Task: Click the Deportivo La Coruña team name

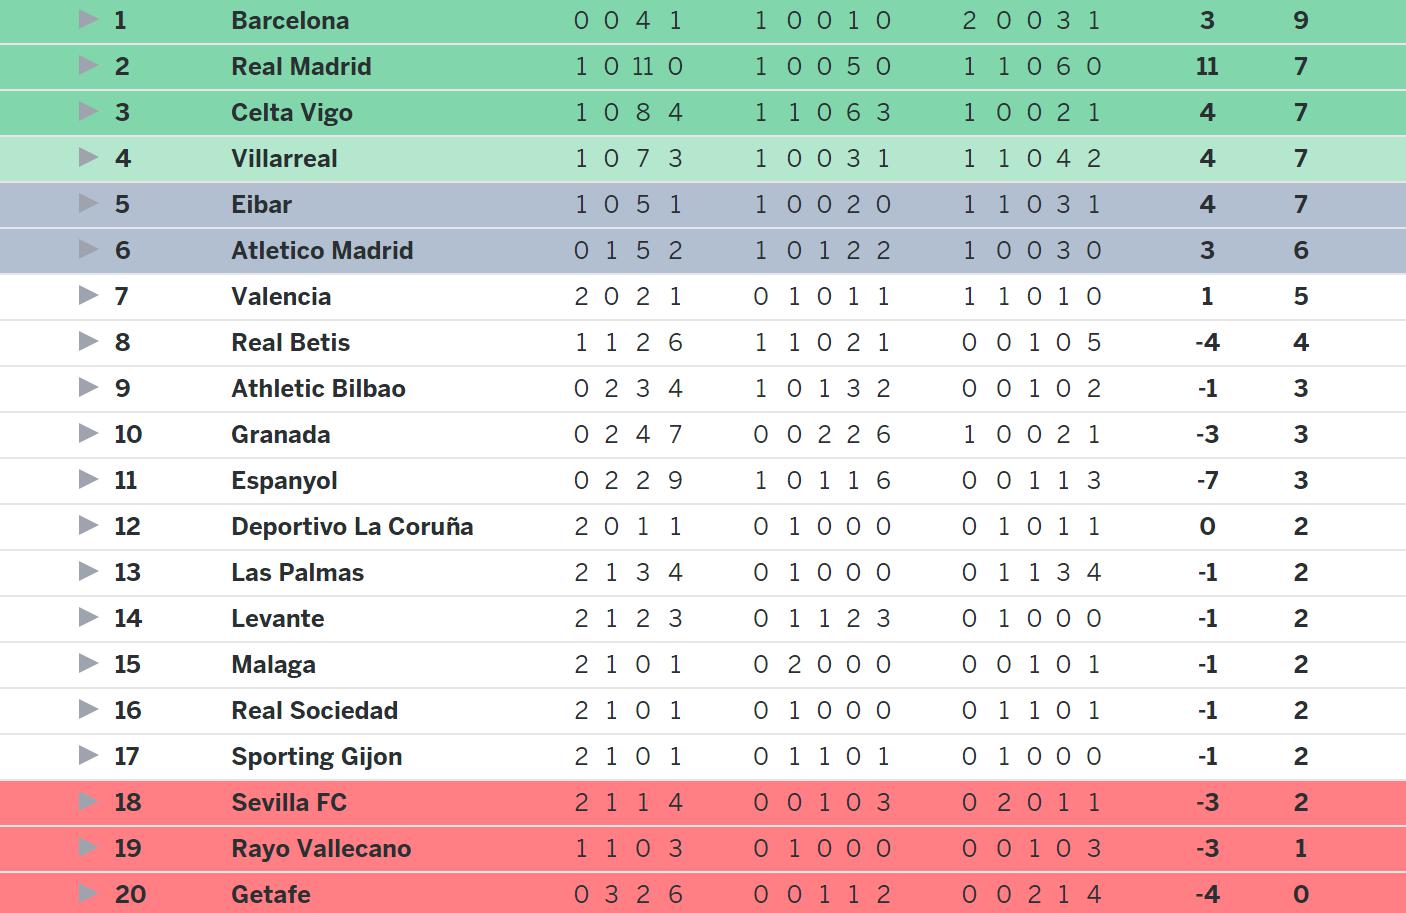Action: click(x=352, y=526)
